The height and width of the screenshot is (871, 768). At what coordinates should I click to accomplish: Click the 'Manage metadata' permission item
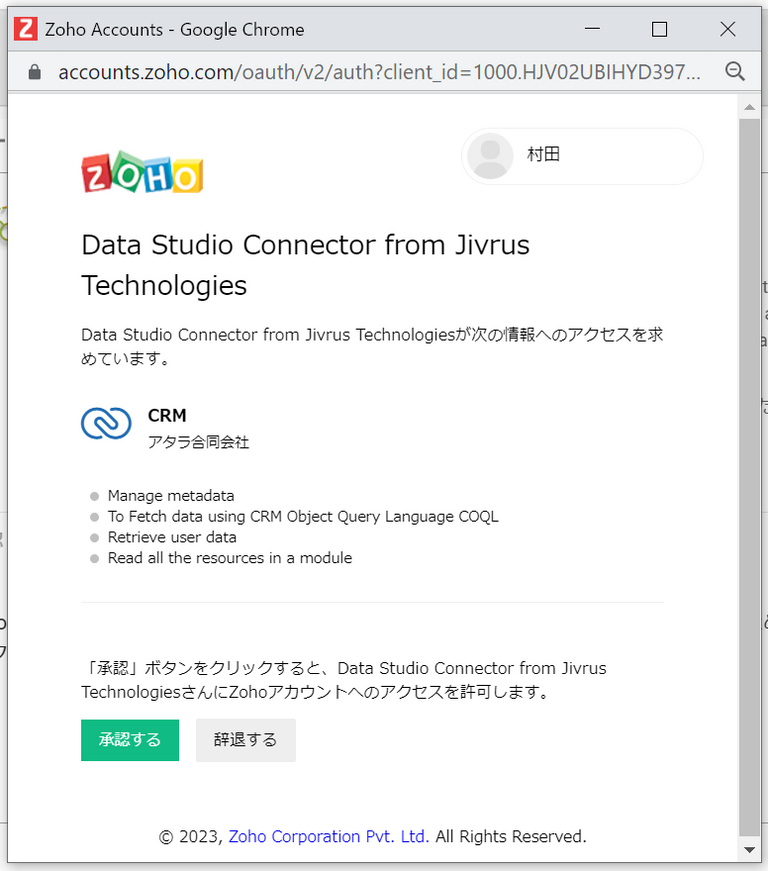171,495
